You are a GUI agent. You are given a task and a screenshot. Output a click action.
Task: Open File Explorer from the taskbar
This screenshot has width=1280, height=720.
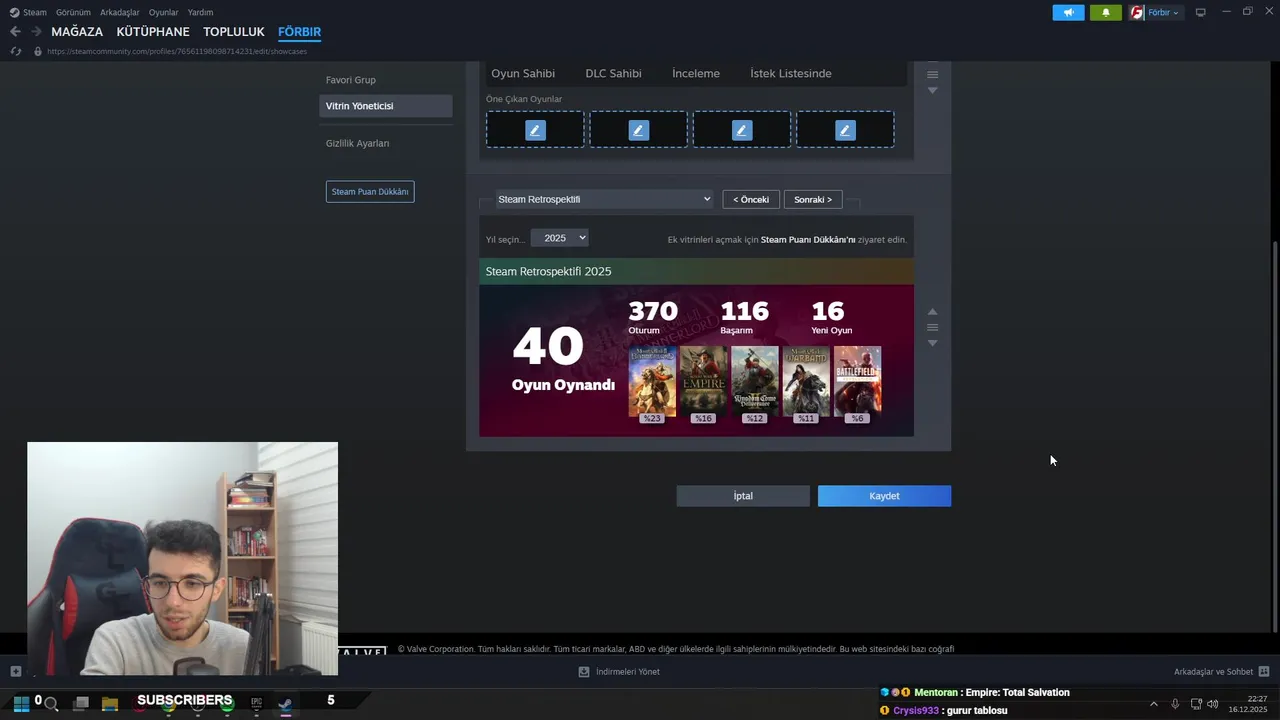(x=110, y=704)
